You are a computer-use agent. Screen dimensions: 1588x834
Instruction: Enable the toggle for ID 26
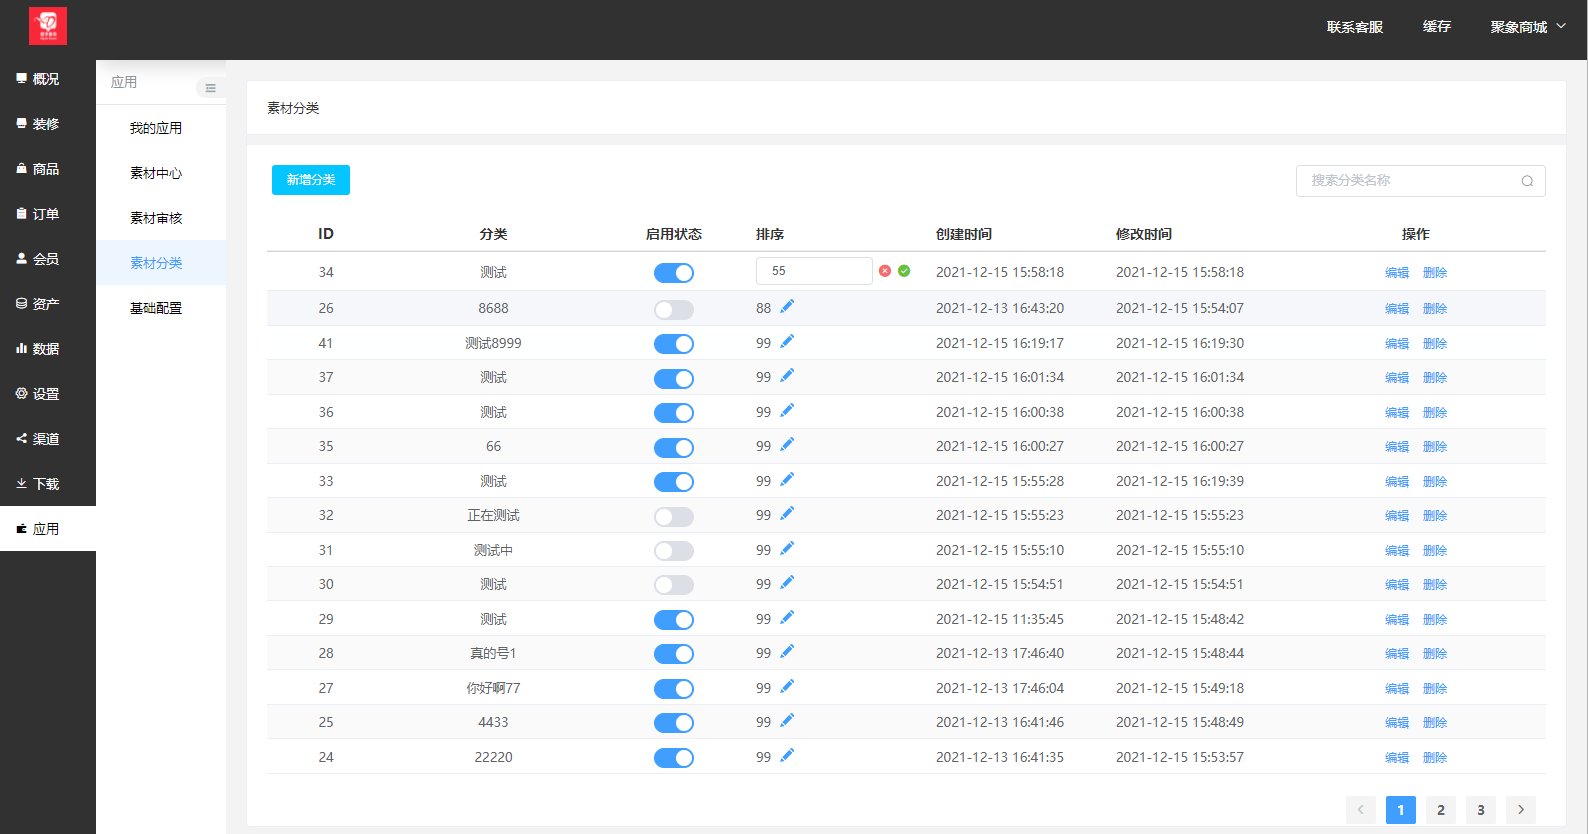674,309
